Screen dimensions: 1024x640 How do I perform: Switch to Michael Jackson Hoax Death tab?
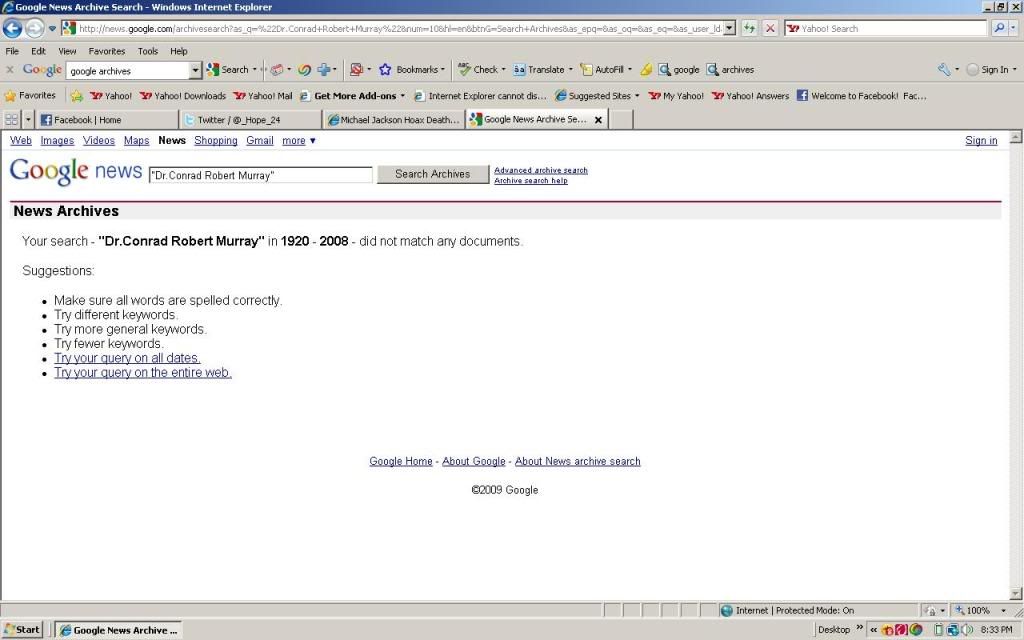pyautogui.click(x=394, y=120)
